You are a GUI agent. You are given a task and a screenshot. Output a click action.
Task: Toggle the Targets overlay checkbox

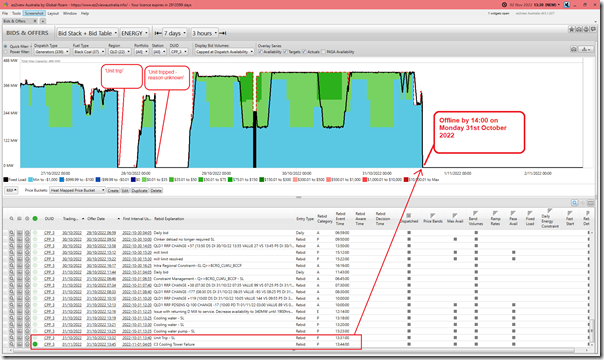285,52
